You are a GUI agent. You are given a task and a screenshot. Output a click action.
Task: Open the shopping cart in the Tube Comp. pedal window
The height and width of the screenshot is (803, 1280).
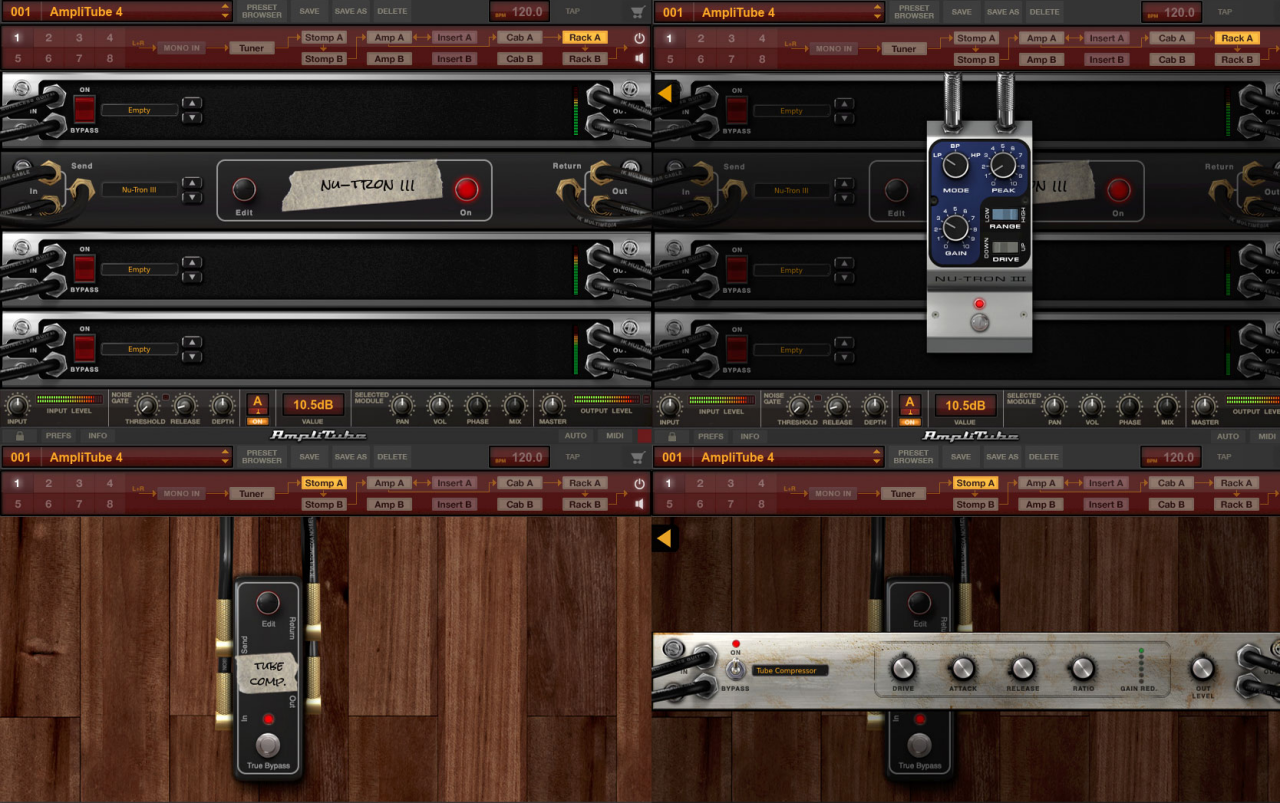tap(638, 457)
